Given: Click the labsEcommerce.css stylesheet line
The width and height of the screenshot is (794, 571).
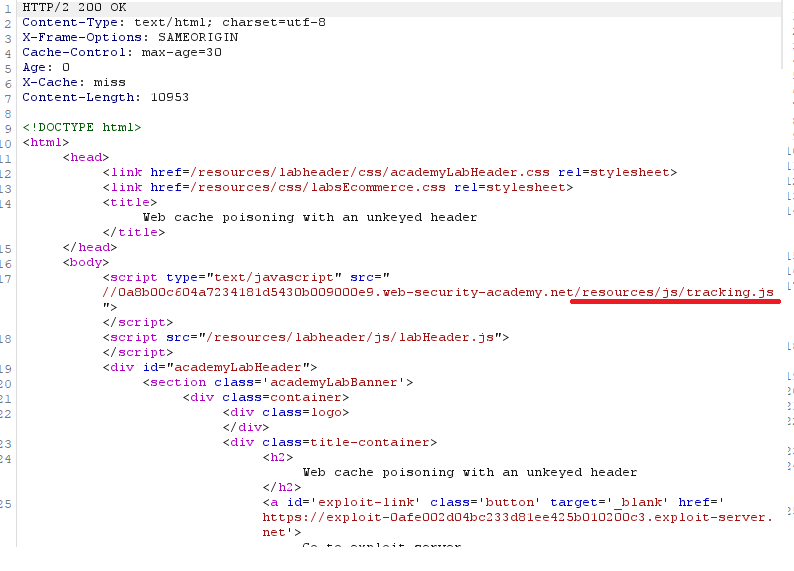Looking at the screenshot, I should pyautogui.click(x=338, y=187).
